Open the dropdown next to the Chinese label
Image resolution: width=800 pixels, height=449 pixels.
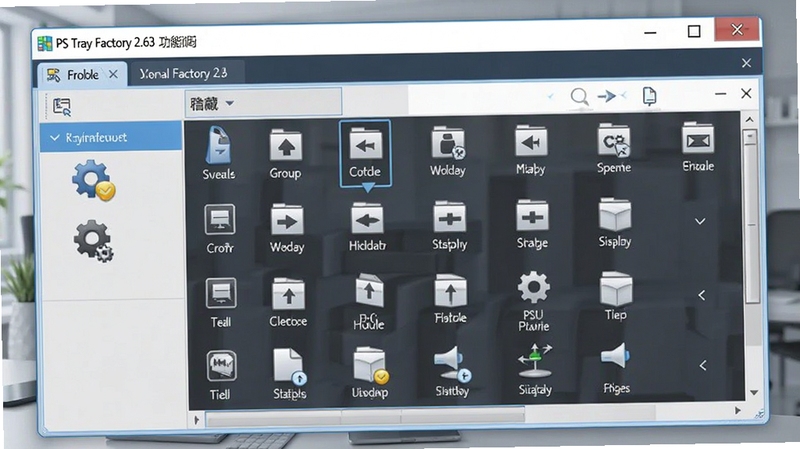coord(230,103)
